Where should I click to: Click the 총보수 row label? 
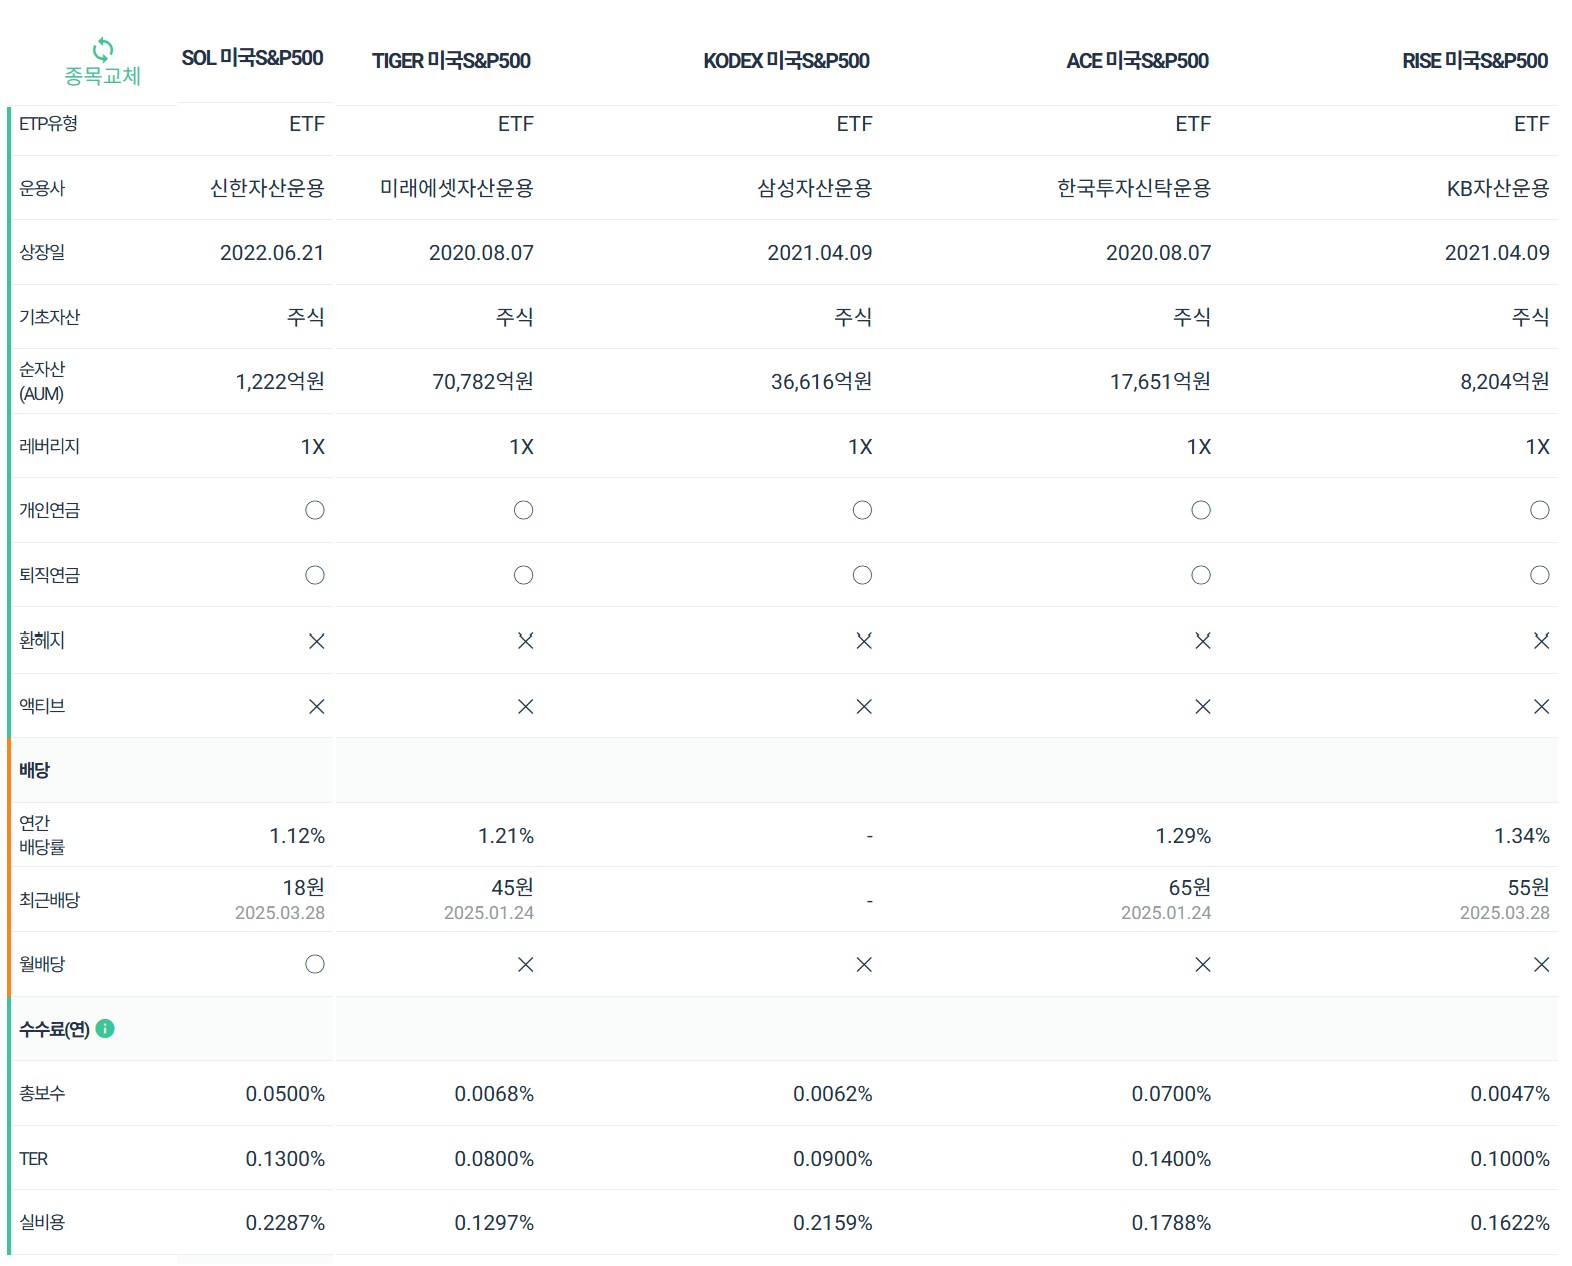click(42, 1093)
